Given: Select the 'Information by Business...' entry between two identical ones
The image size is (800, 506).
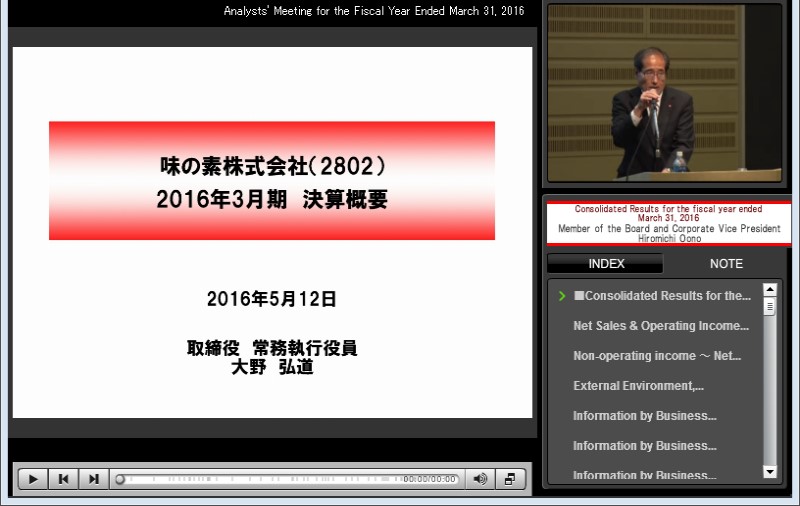Looking at the screenshot, I should tap(644, 446).
